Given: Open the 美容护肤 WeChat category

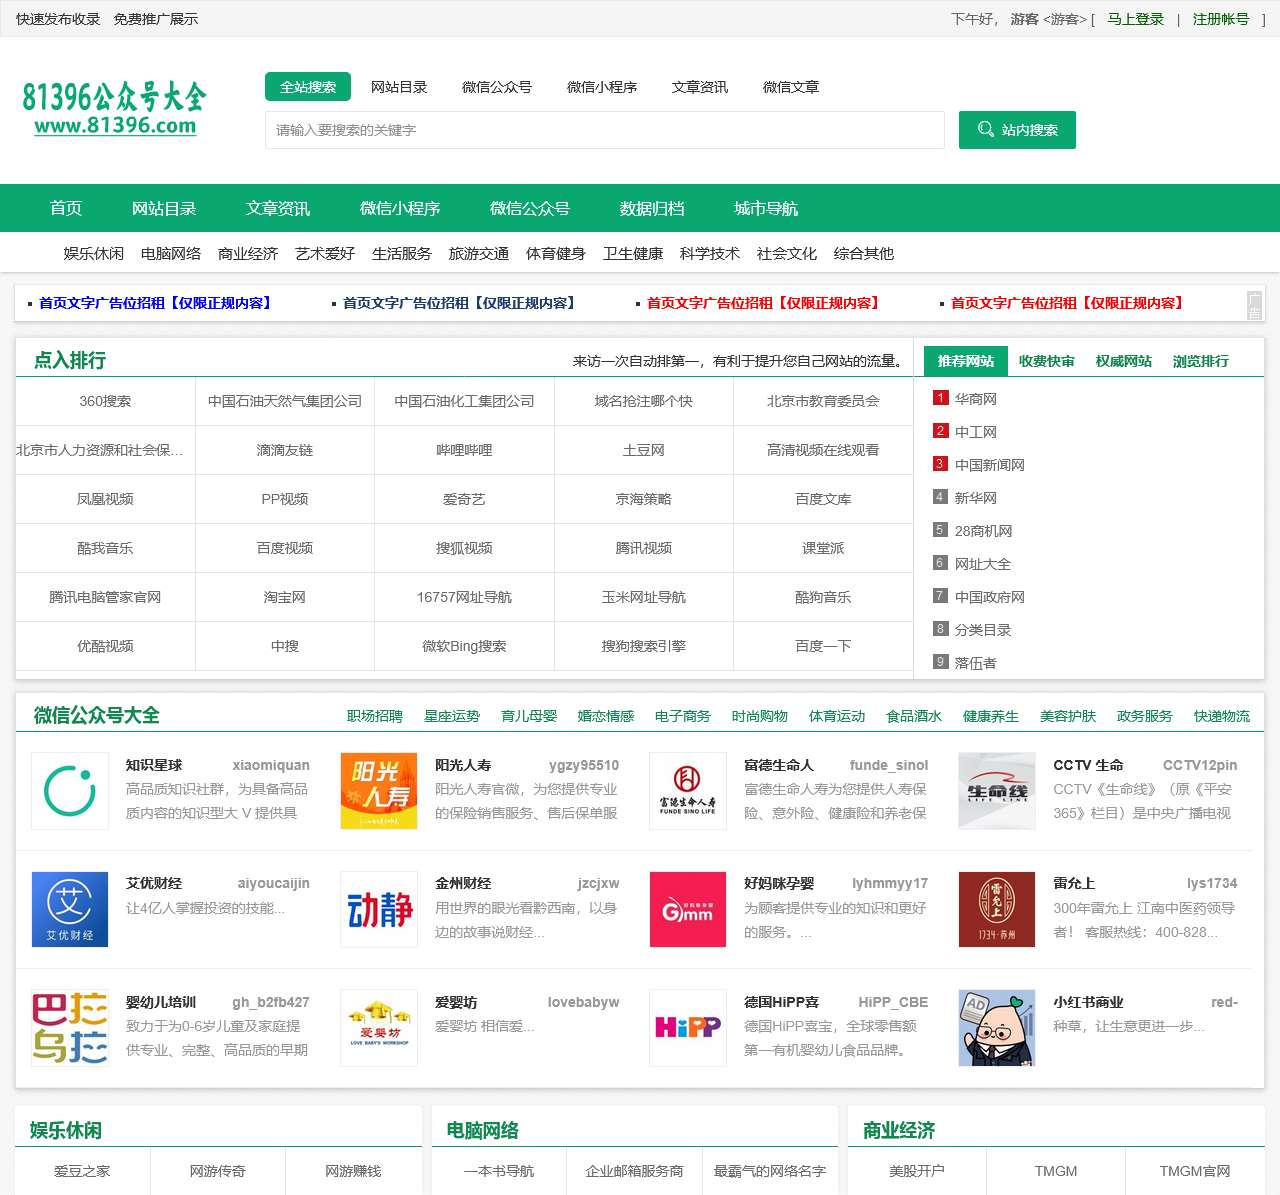Looking at the screenshot, I should pos(1068,716).
